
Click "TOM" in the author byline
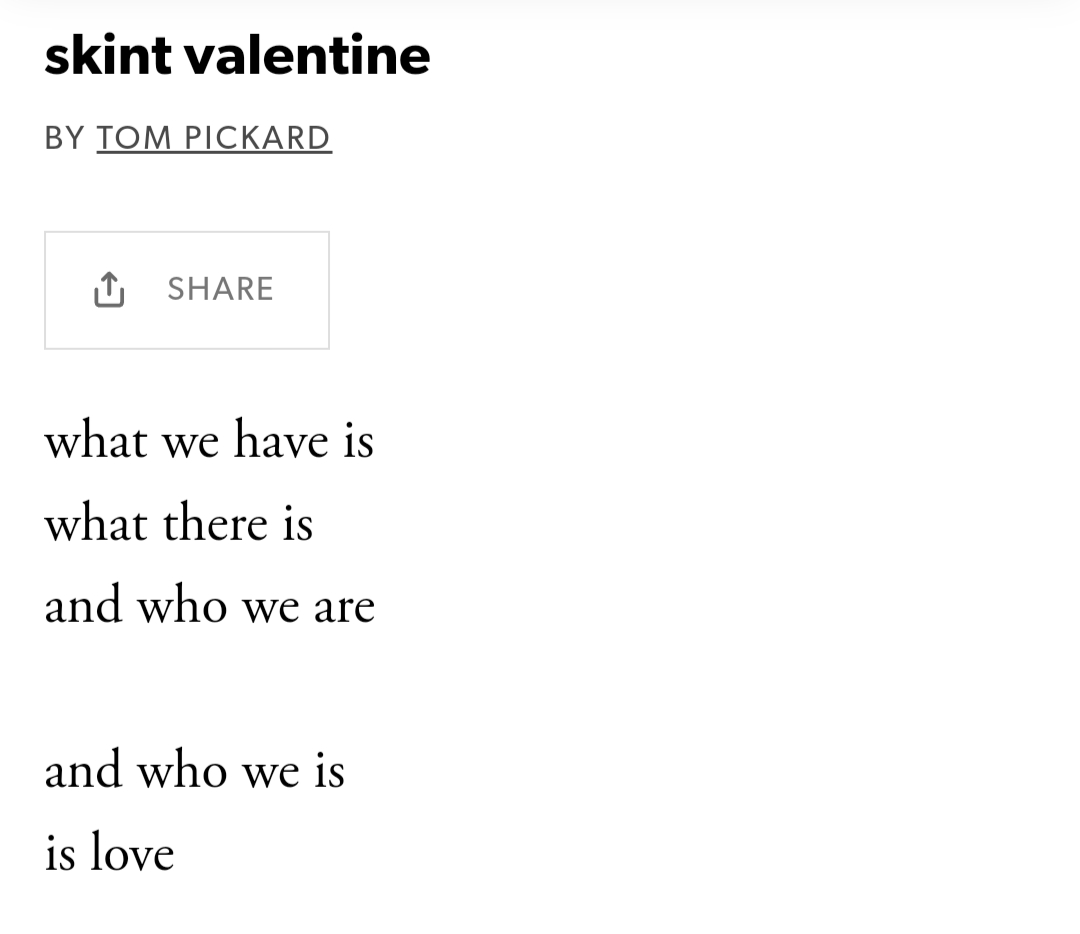(x=134, y=138)
